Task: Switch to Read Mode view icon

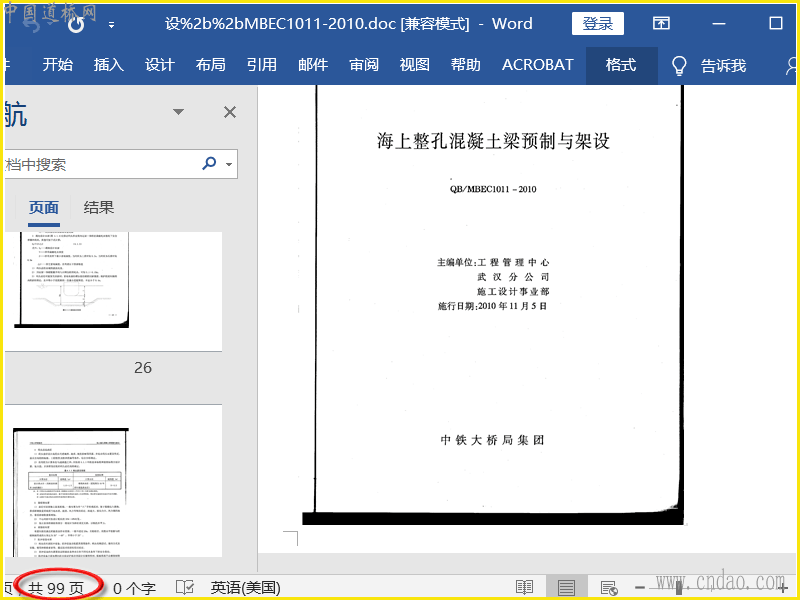Action: click(524, 588)
